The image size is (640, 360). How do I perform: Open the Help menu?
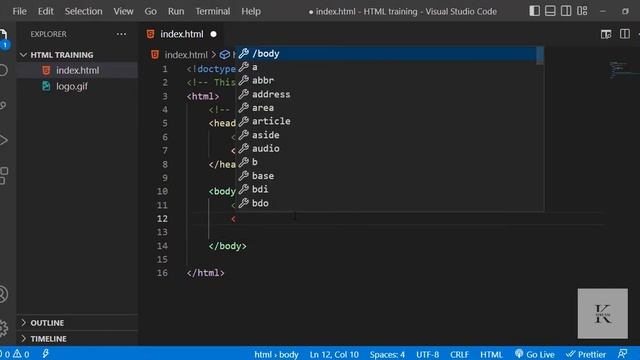click(251, 11)
